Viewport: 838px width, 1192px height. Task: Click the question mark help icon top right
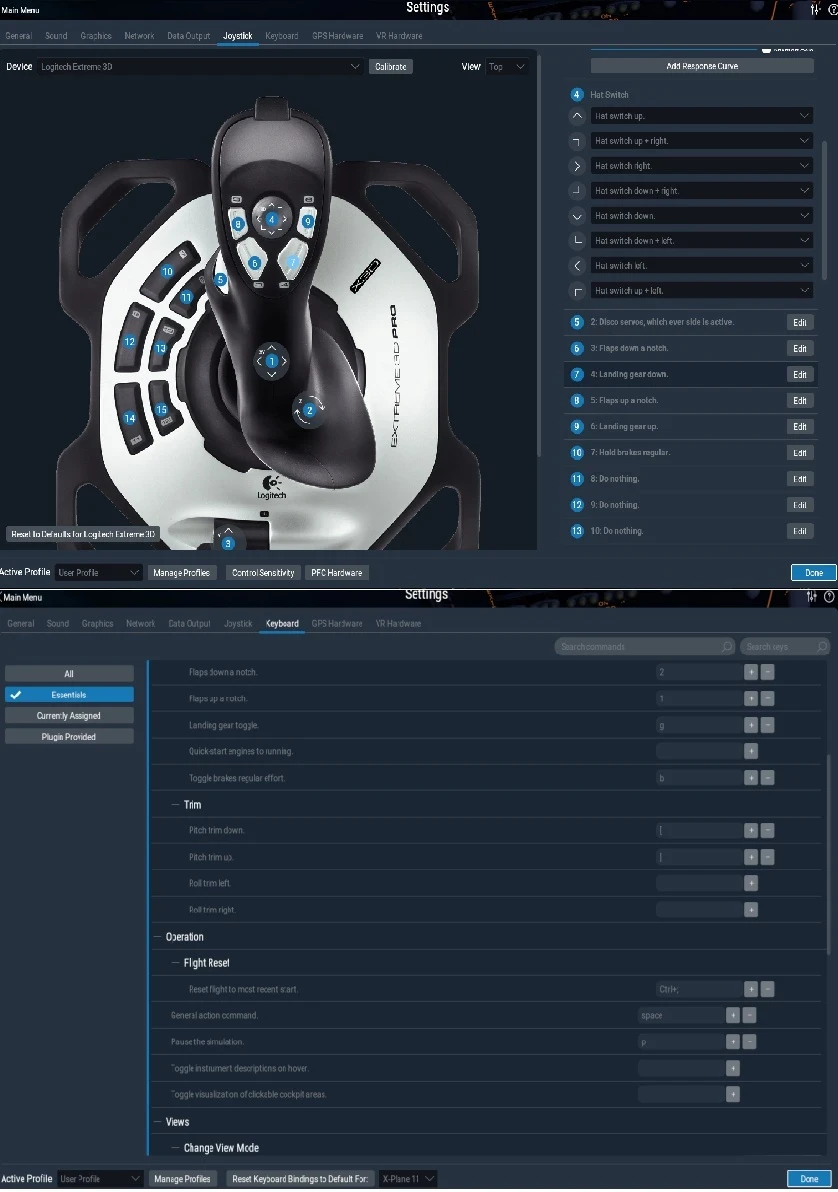pyautogui.click(x=833, y=9)
